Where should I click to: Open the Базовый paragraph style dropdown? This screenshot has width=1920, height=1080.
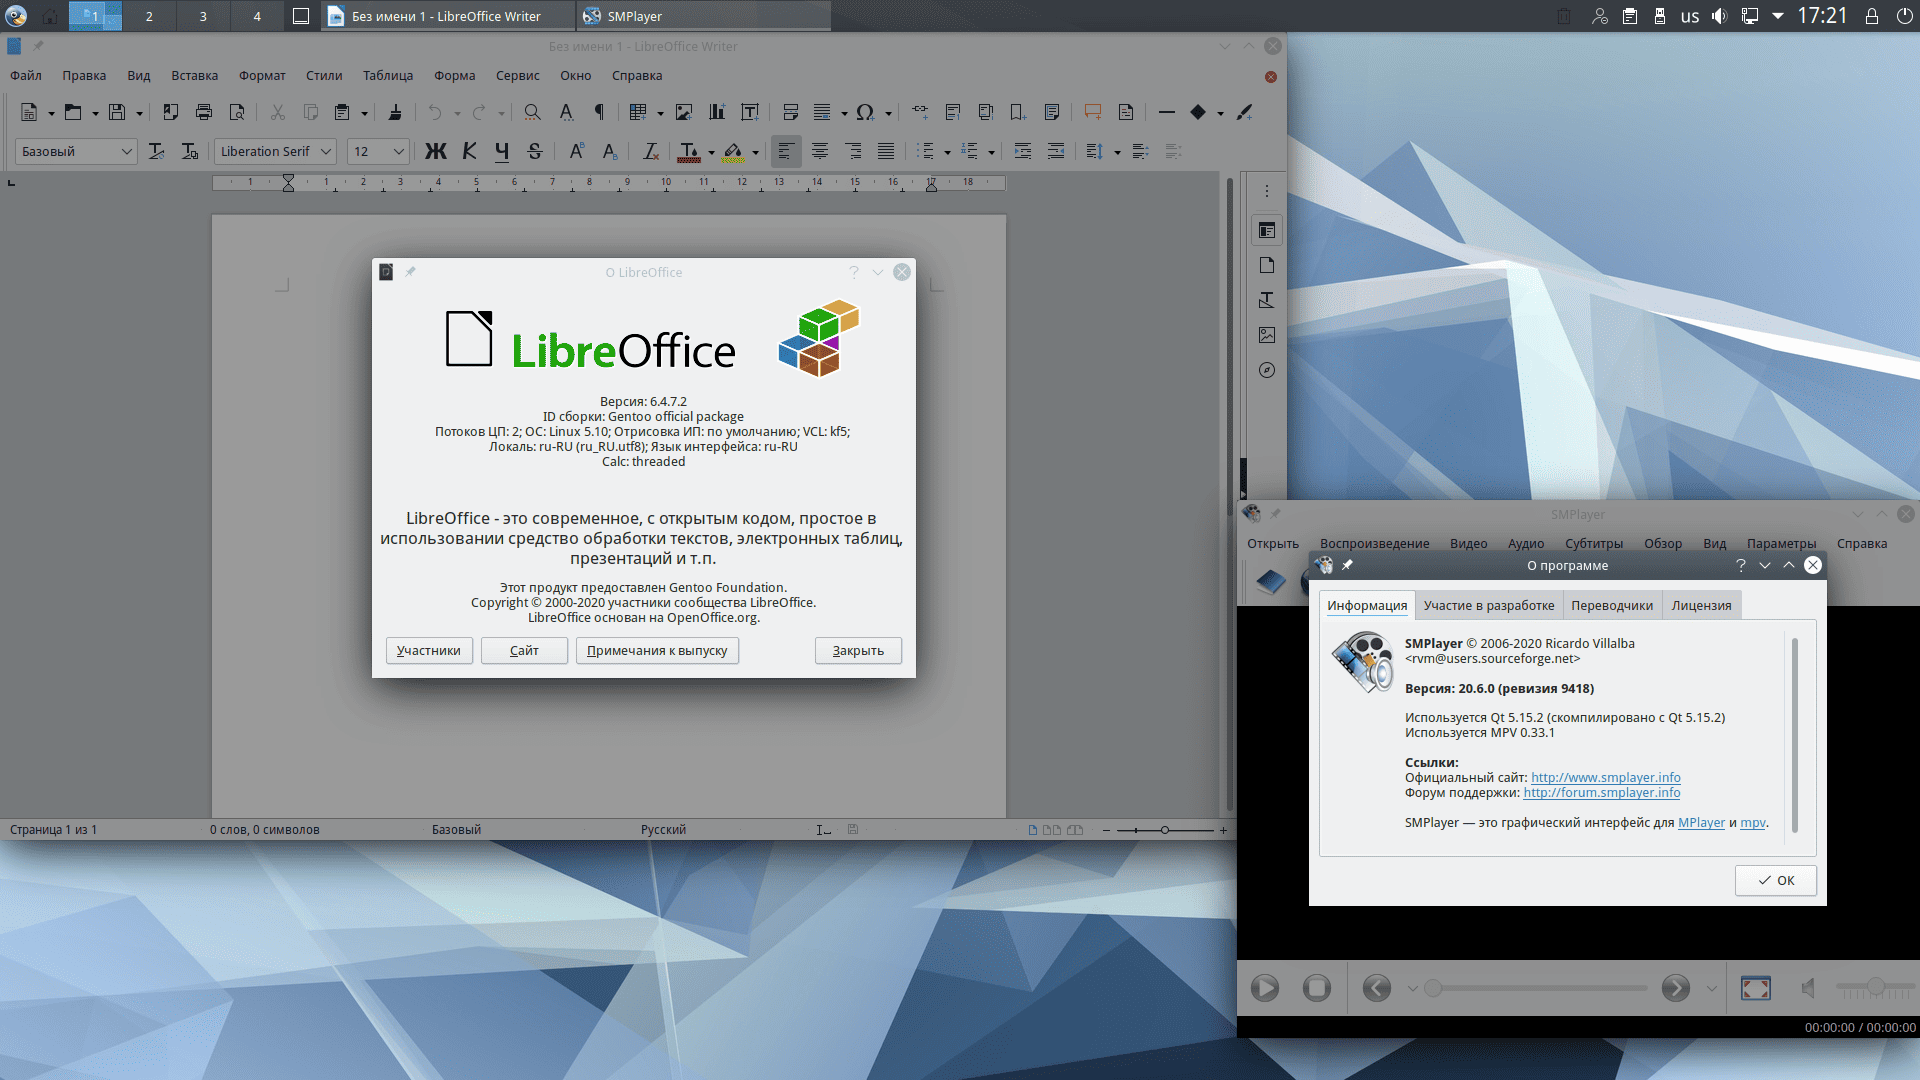pyautogui.click(x=127, y=152)
